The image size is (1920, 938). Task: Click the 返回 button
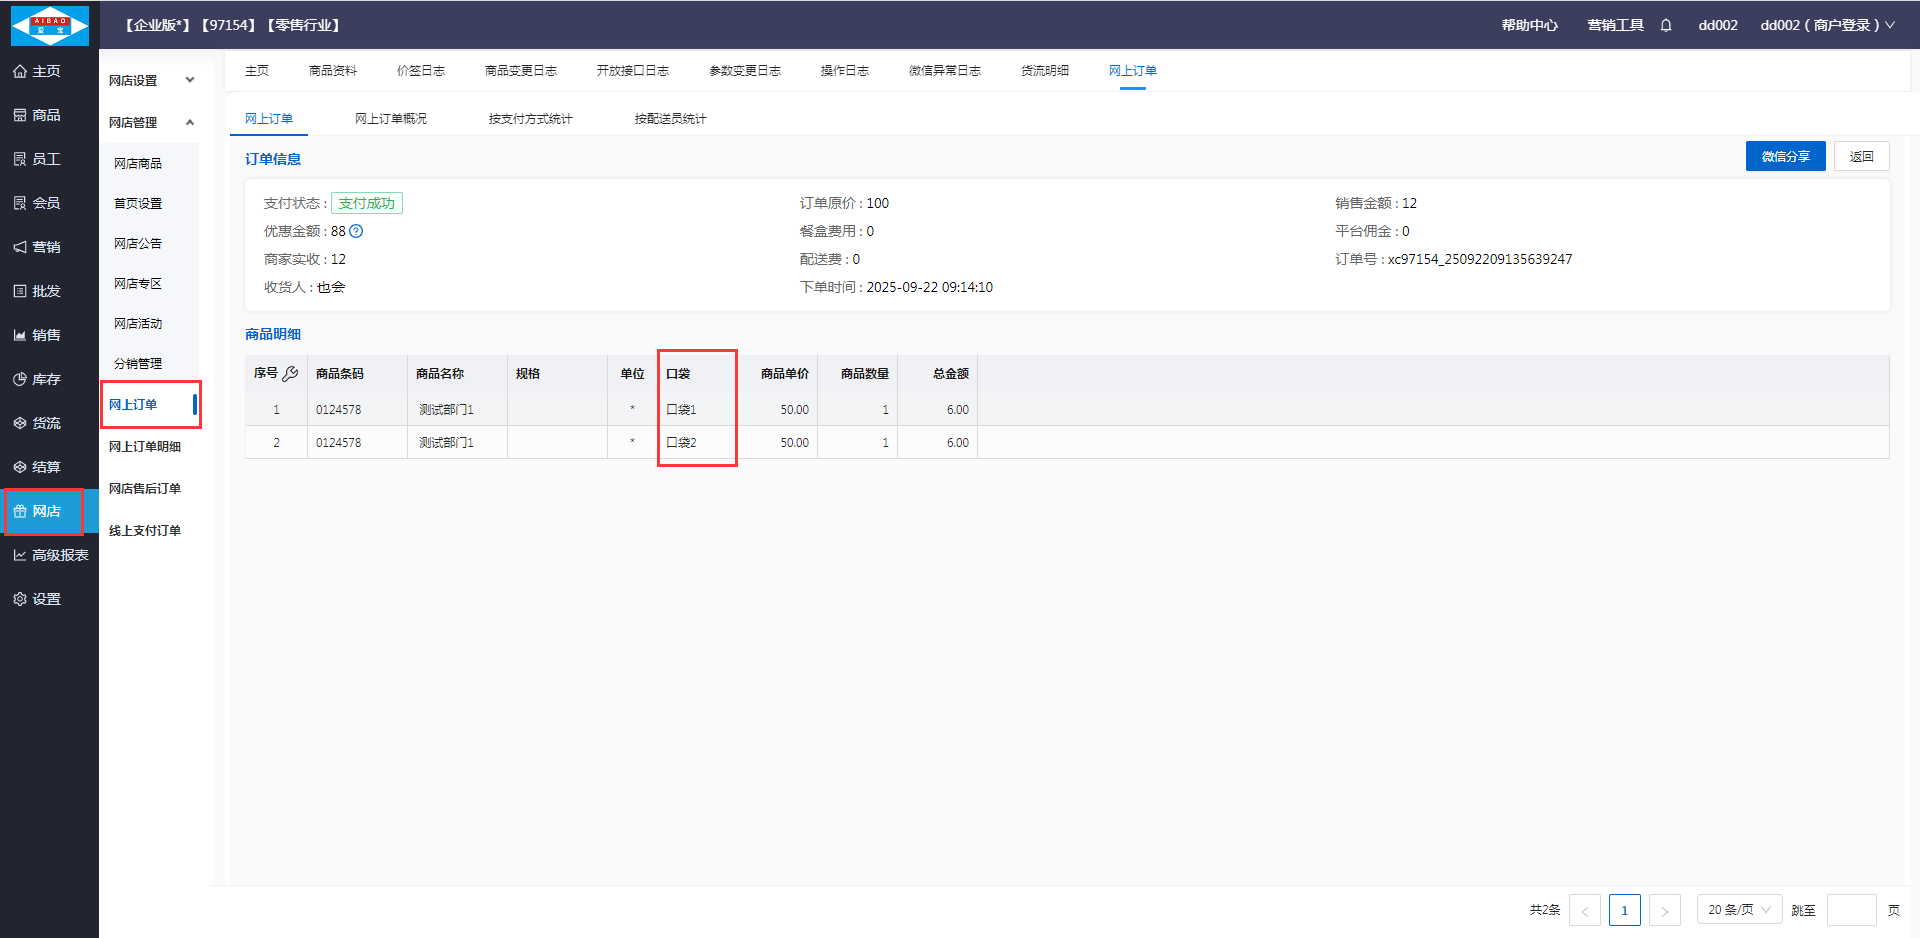tap(1861, 157)
